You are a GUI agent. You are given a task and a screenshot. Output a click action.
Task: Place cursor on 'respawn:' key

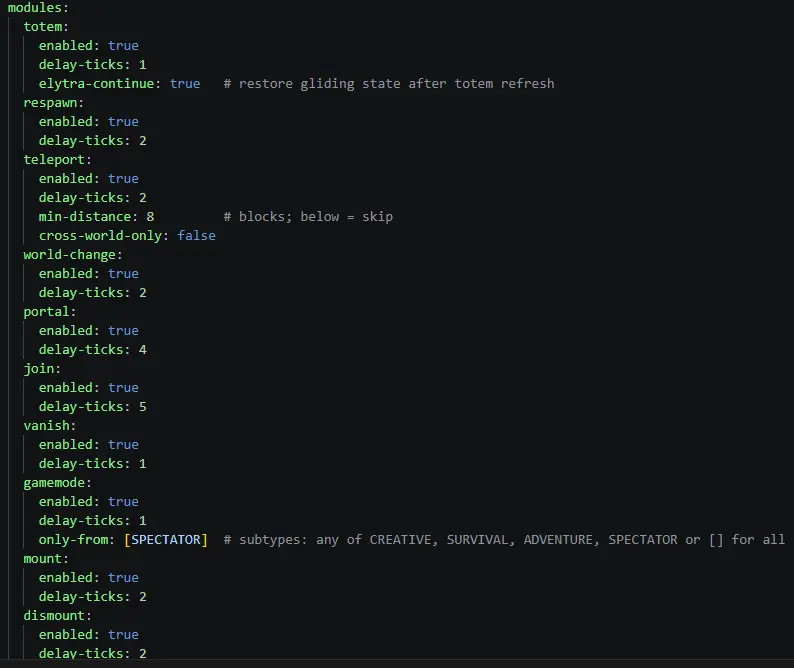(53, 103)
